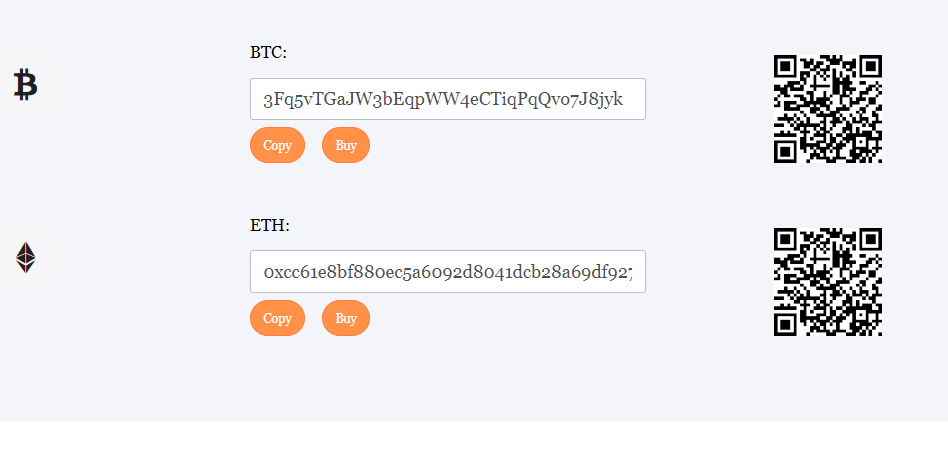Viewport: 948px width, 460px height.
Task: Copy the BTC wallet address
Action: pyautogui.click(x=278, y=145)
